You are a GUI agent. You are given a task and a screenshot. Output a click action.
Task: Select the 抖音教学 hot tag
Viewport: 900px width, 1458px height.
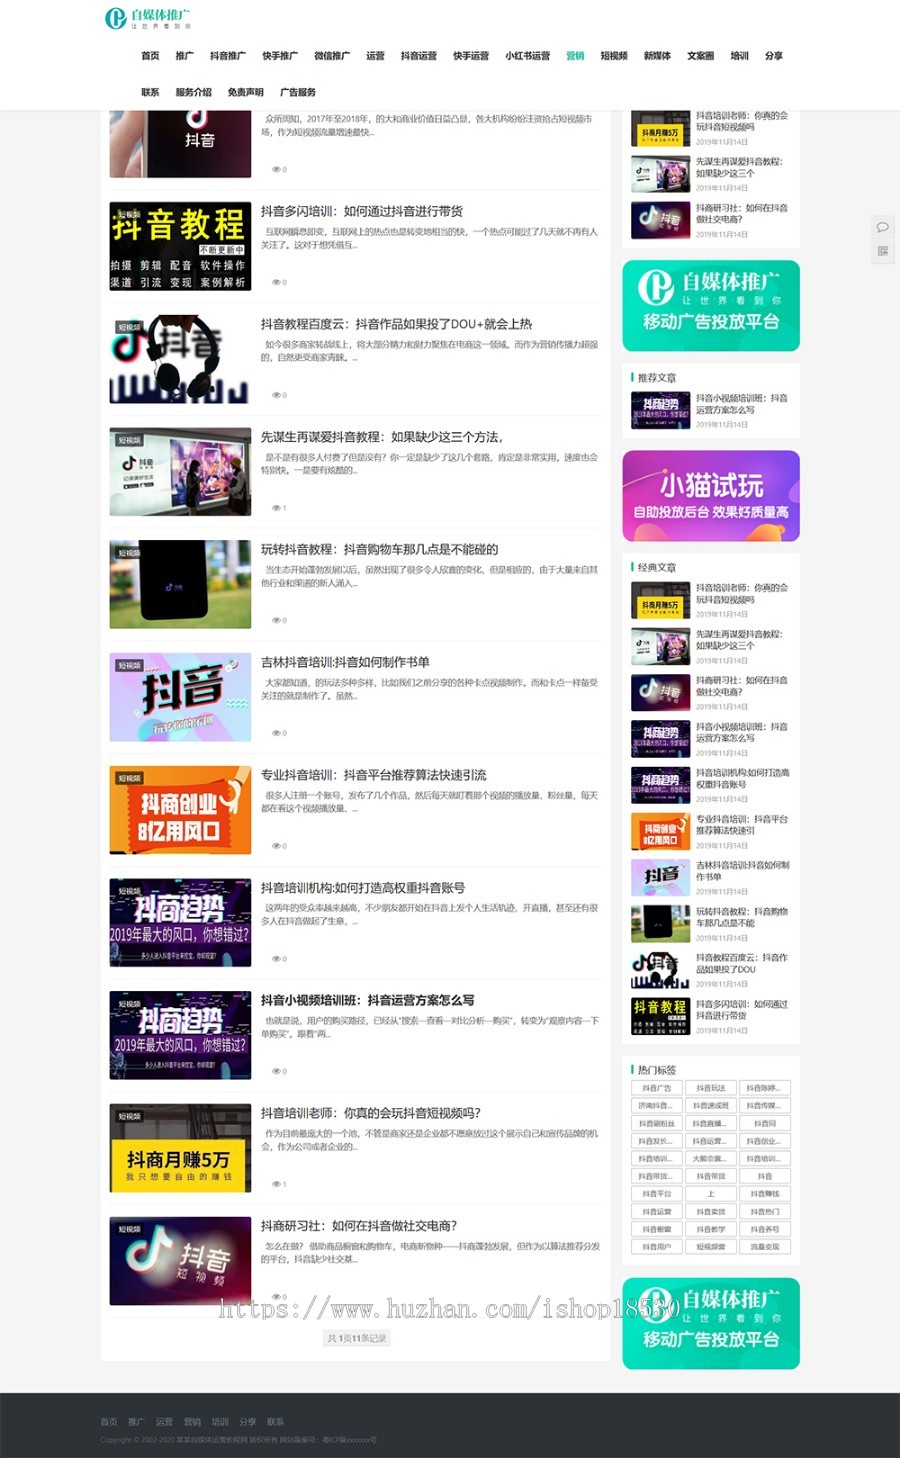711,1229
